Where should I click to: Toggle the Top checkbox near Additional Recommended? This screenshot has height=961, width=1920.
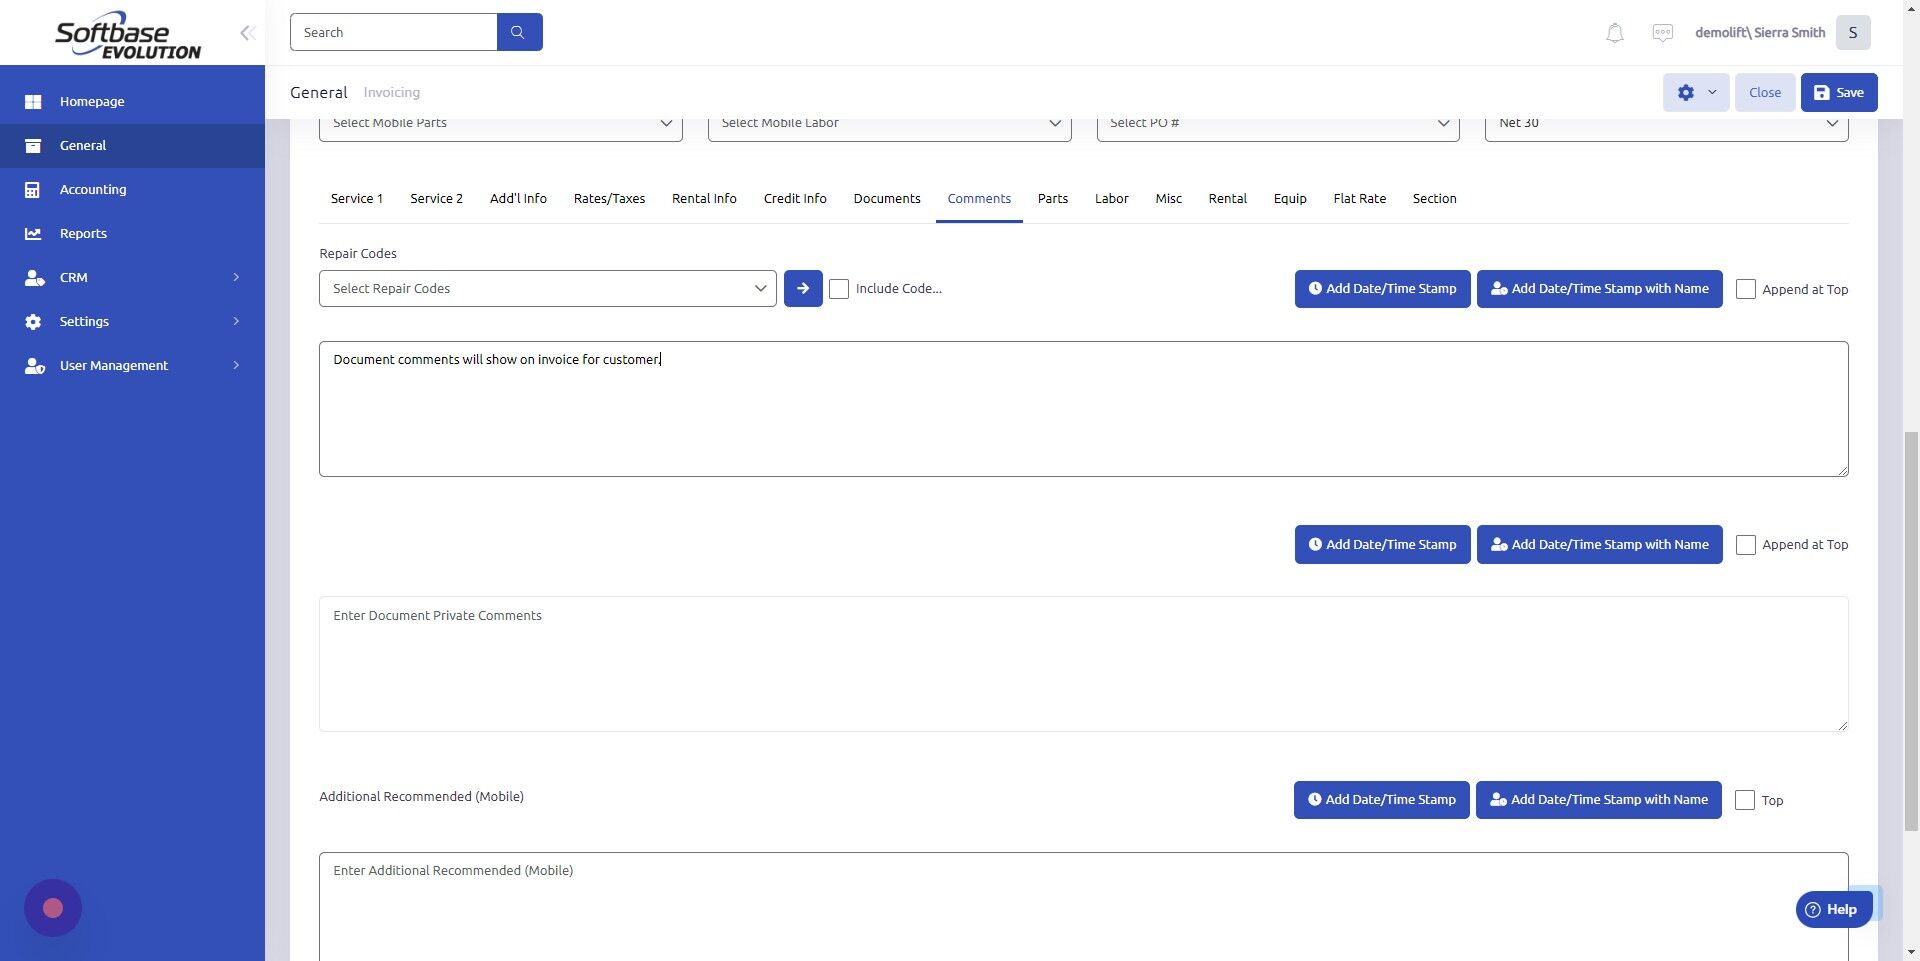[1746, 800]
